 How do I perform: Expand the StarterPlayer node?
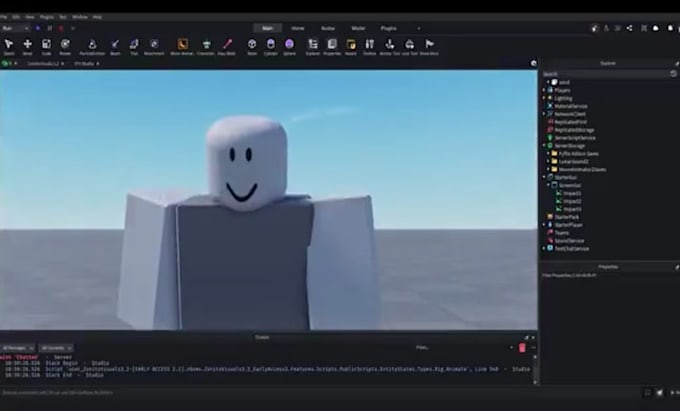544,225
